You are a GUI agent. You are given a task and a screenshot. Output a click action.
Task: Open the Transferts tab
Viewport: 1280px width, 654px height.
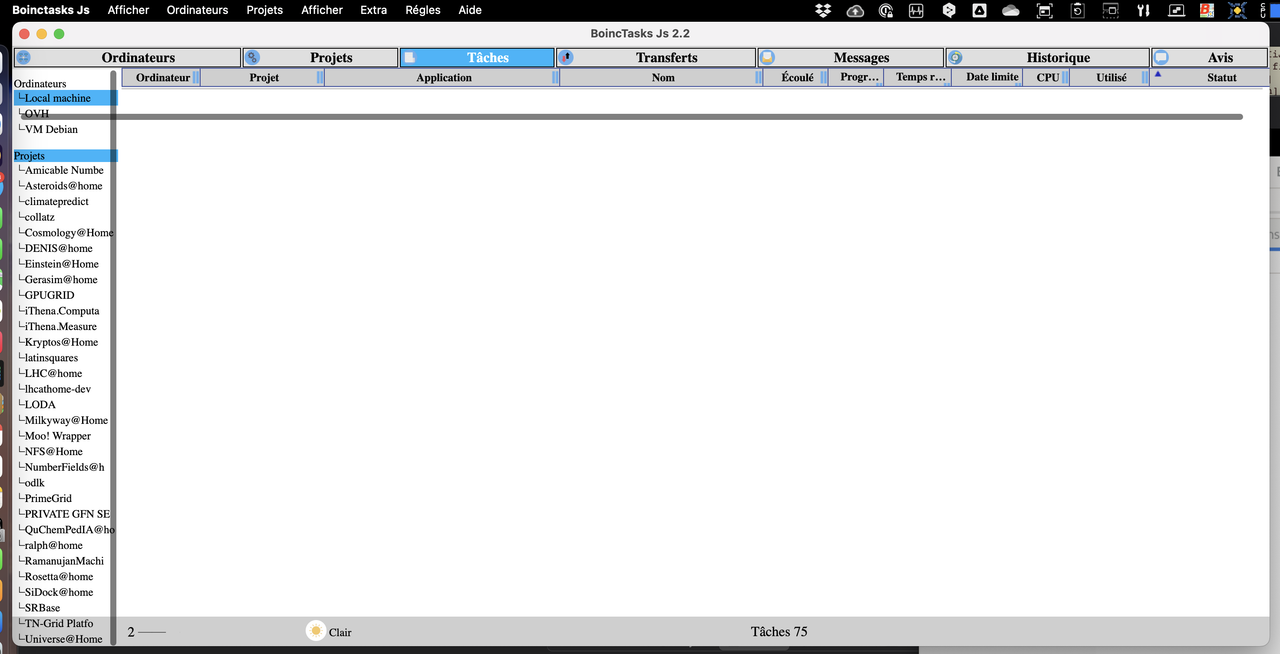coord(656,58)
